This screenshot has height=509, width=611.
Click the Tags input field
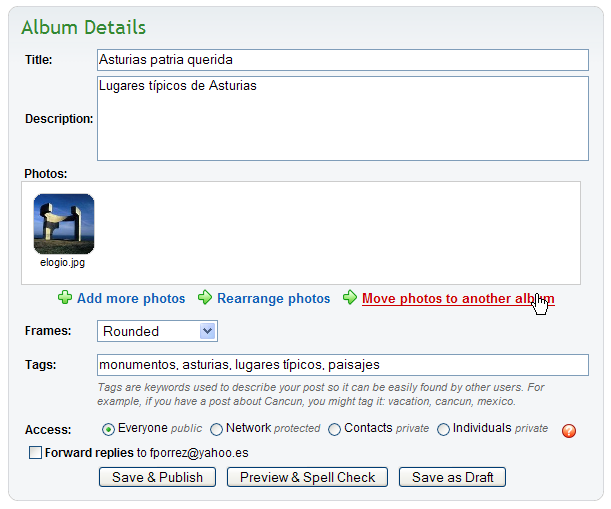[342, 365]
